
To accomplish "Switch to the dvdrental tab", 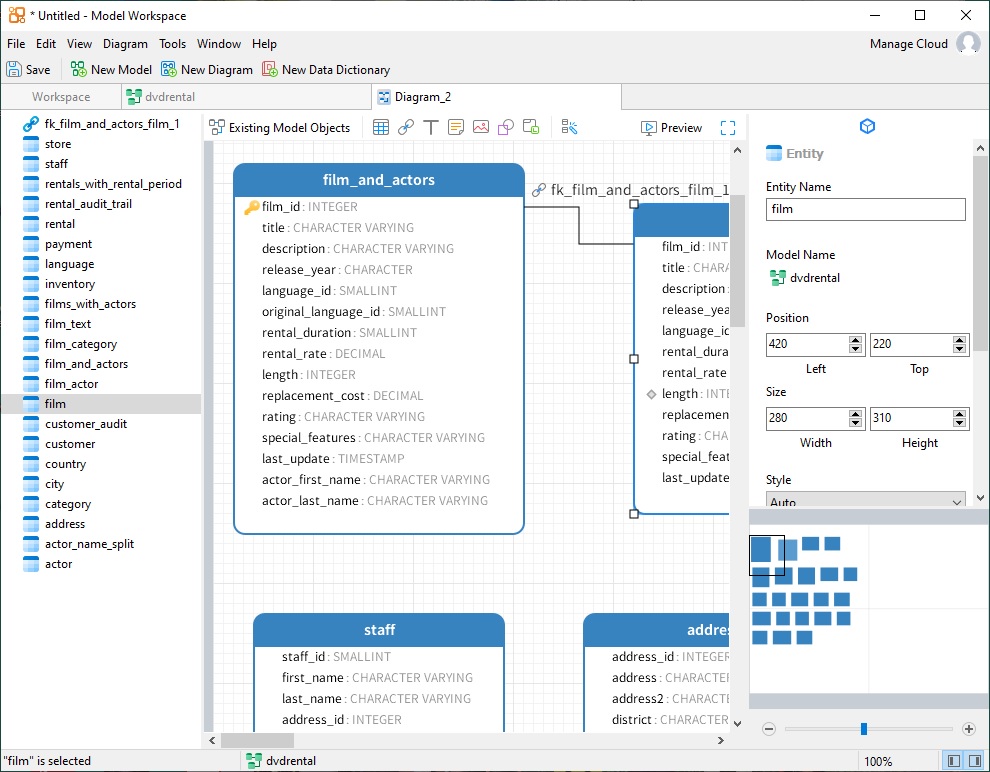I will 246,97.
